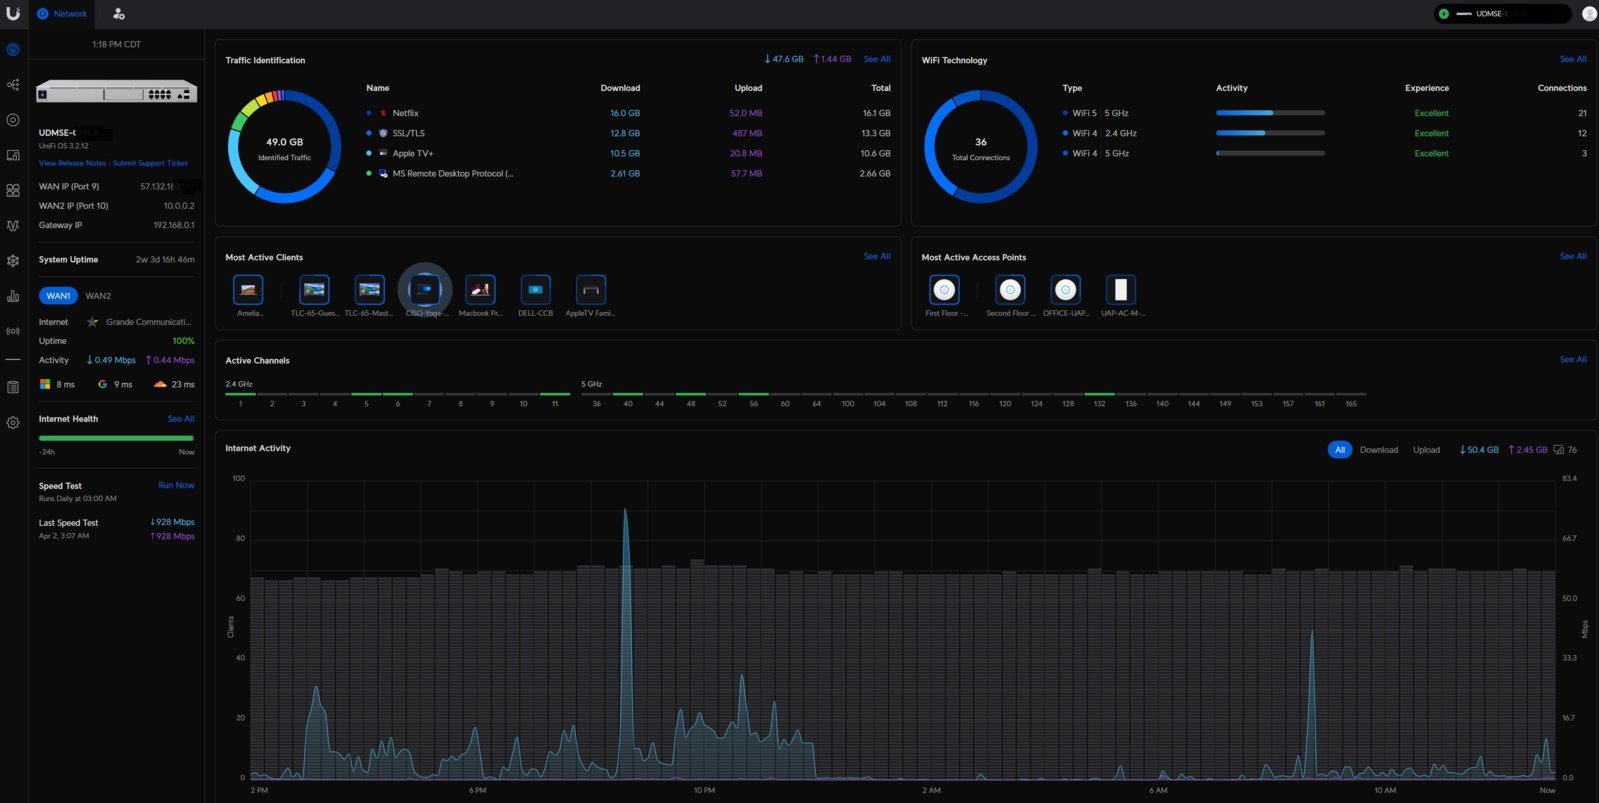The height and width of the screenshot is (803, 1599).
Task: Click the Microsoft latency icon (8 ms)
Action: [x=45, y=384]
